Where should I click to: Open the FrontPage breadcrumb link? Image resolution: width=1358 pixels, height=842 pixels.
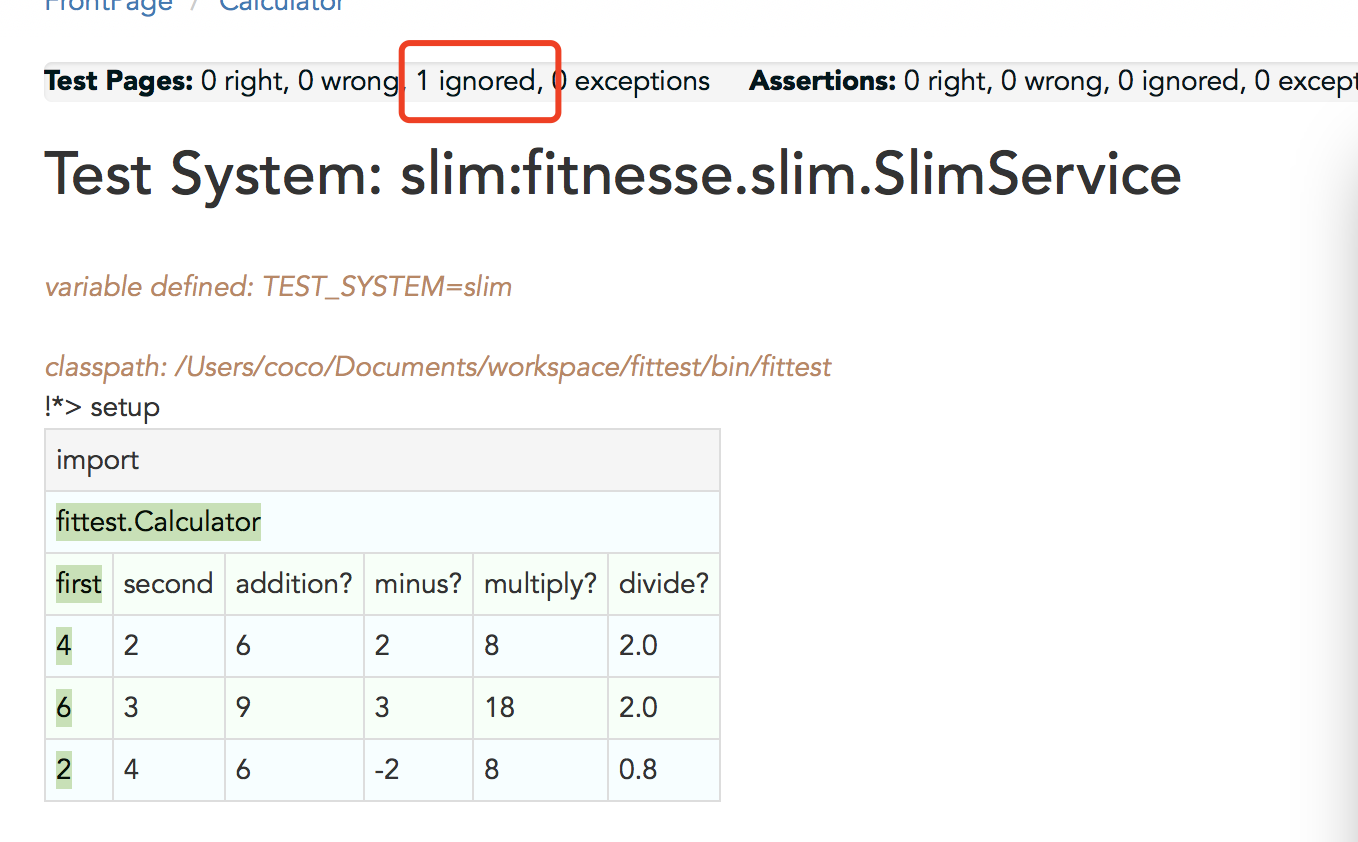click(x=109, y=5)
